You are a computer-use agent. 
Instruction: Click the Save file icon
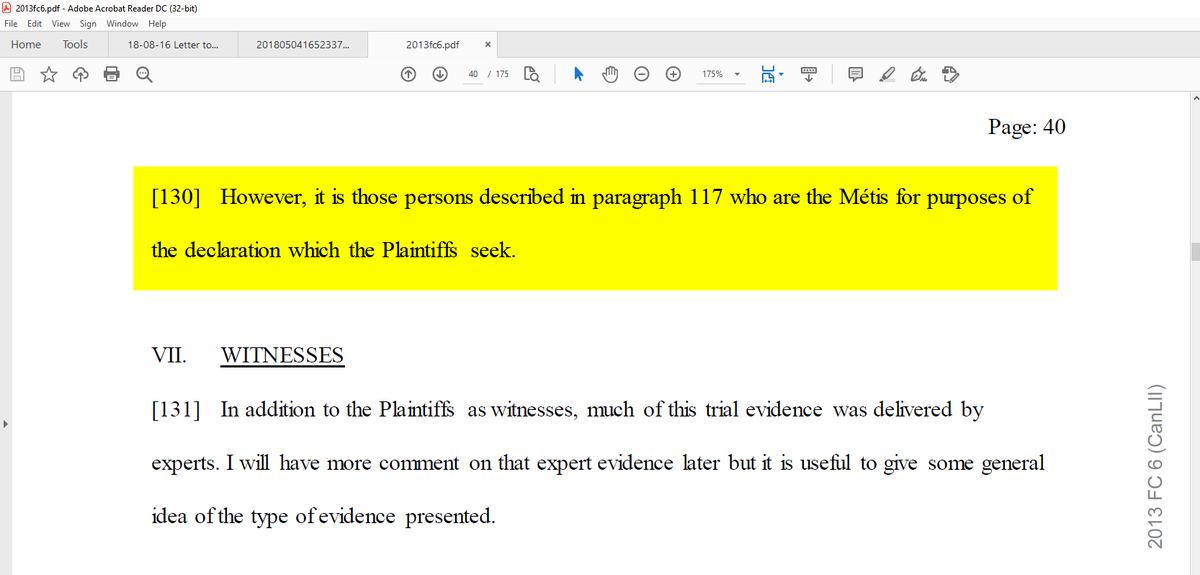(17, 74)
